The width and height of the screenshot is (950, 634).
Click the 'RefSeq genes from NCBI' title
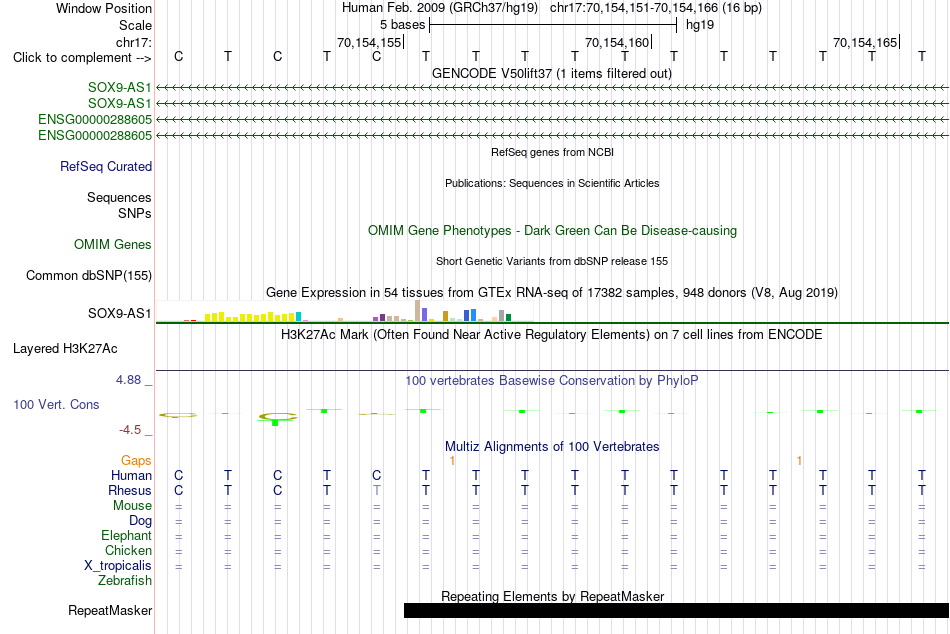(553, 152)
